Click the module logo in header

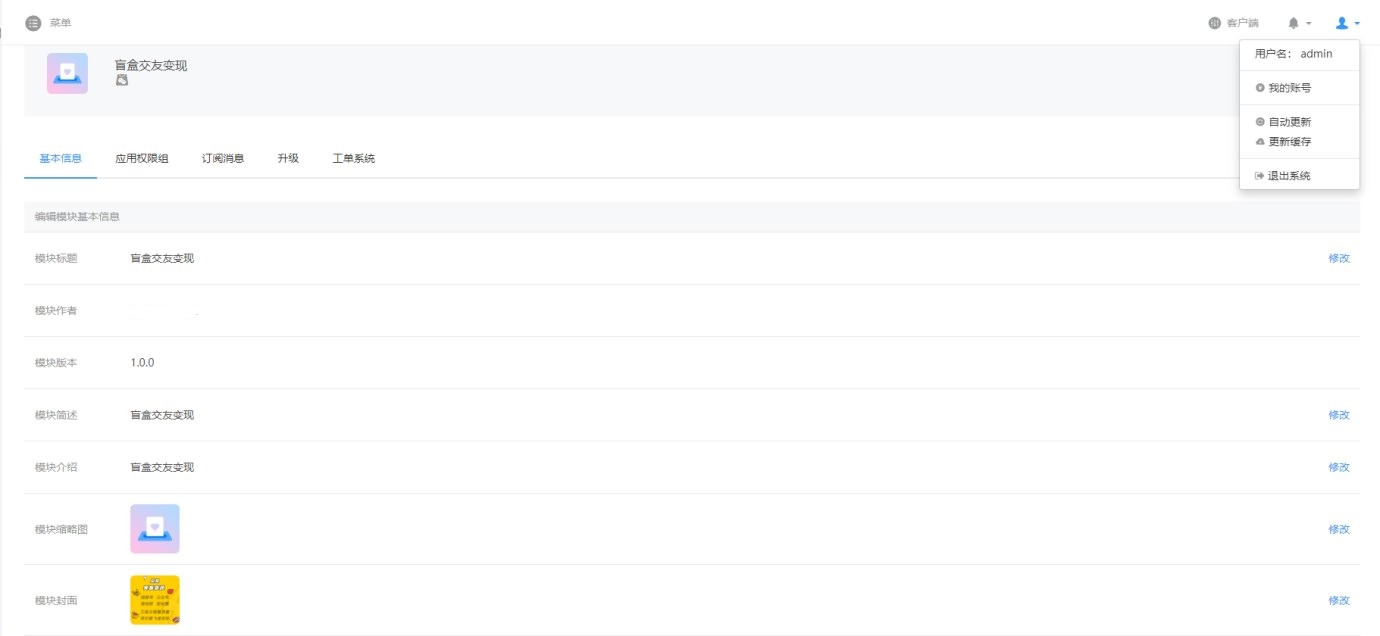click(x=67, y=73)
